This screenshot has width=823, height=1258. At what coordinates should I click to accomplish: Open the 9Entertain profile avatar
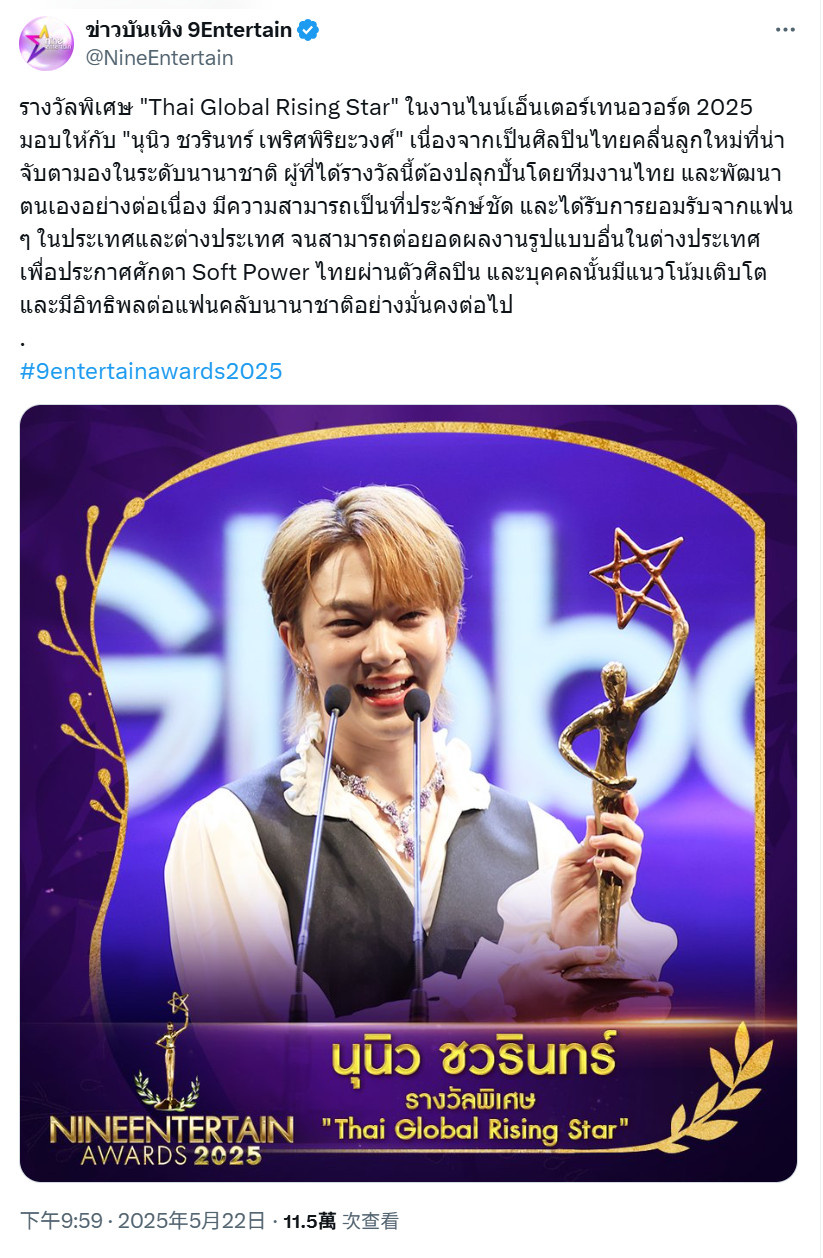coord(46,43)
